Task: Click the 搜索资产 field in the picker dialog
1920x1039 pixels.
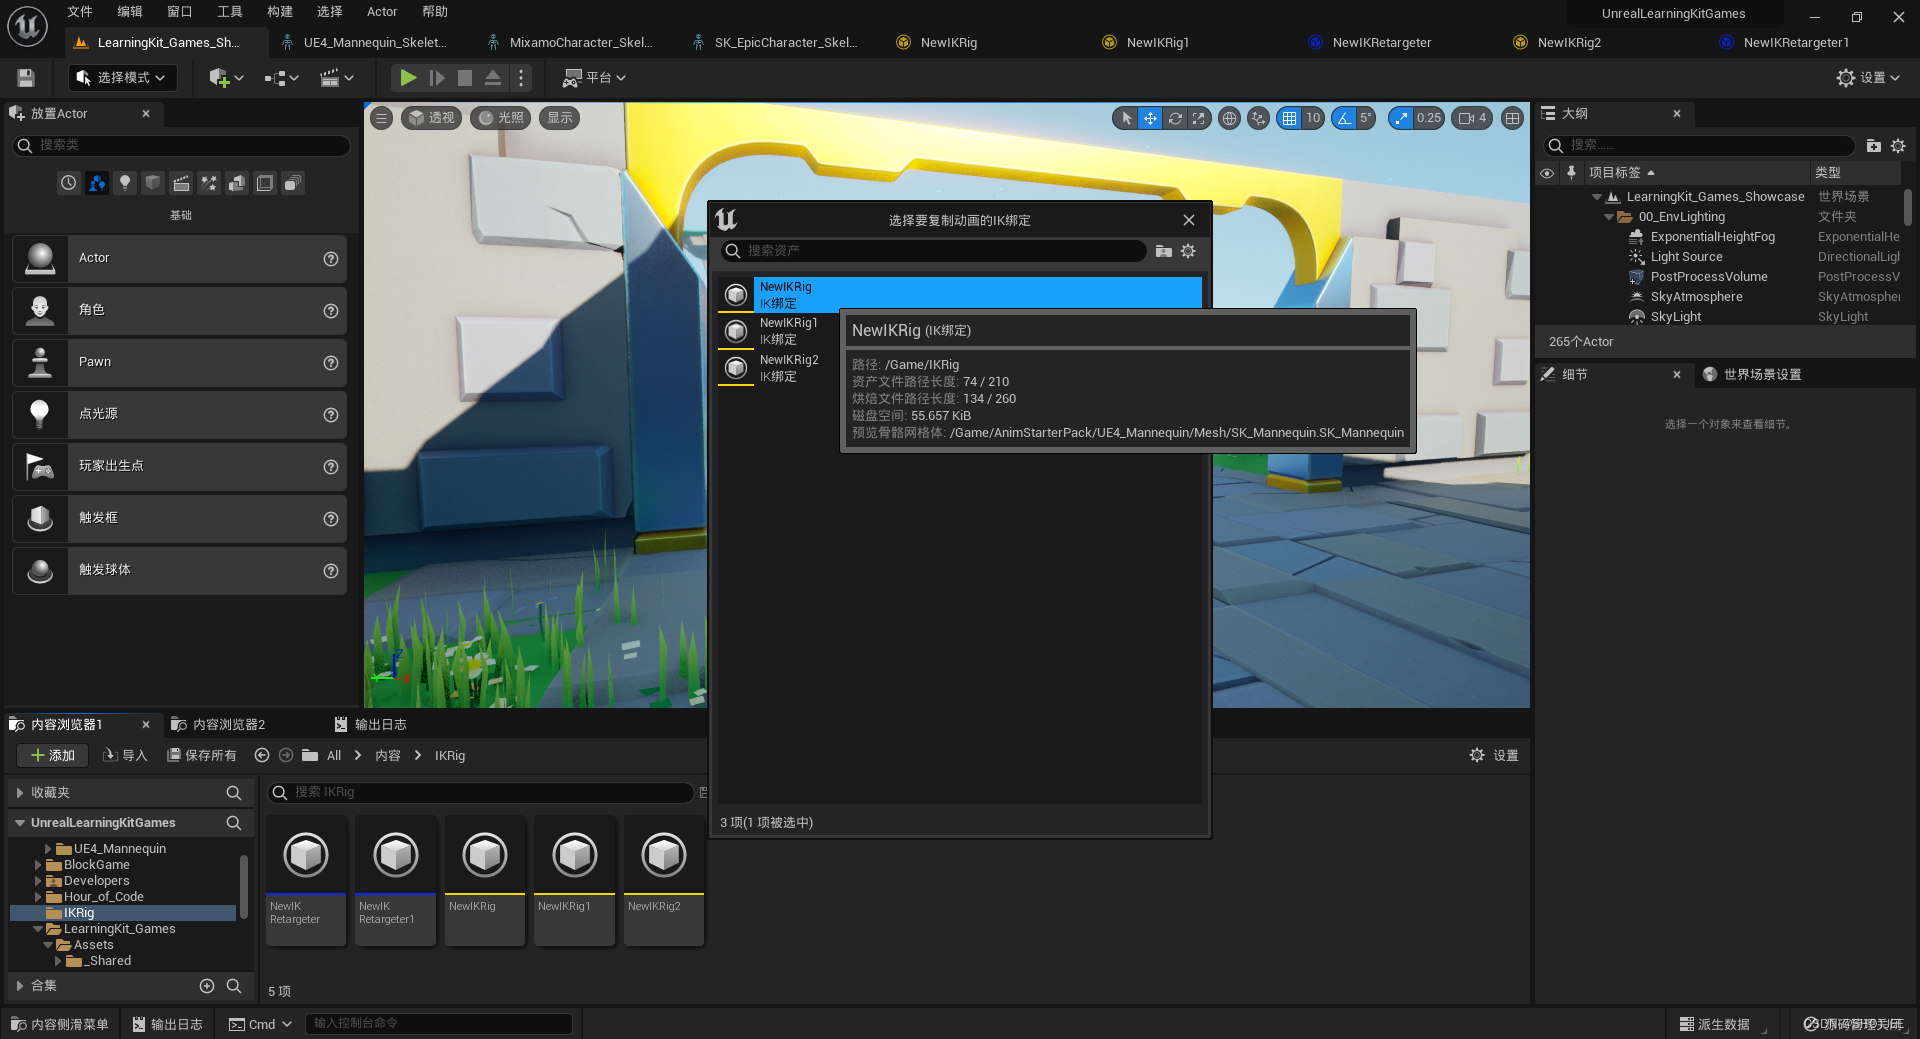Action: pos(933,251)
